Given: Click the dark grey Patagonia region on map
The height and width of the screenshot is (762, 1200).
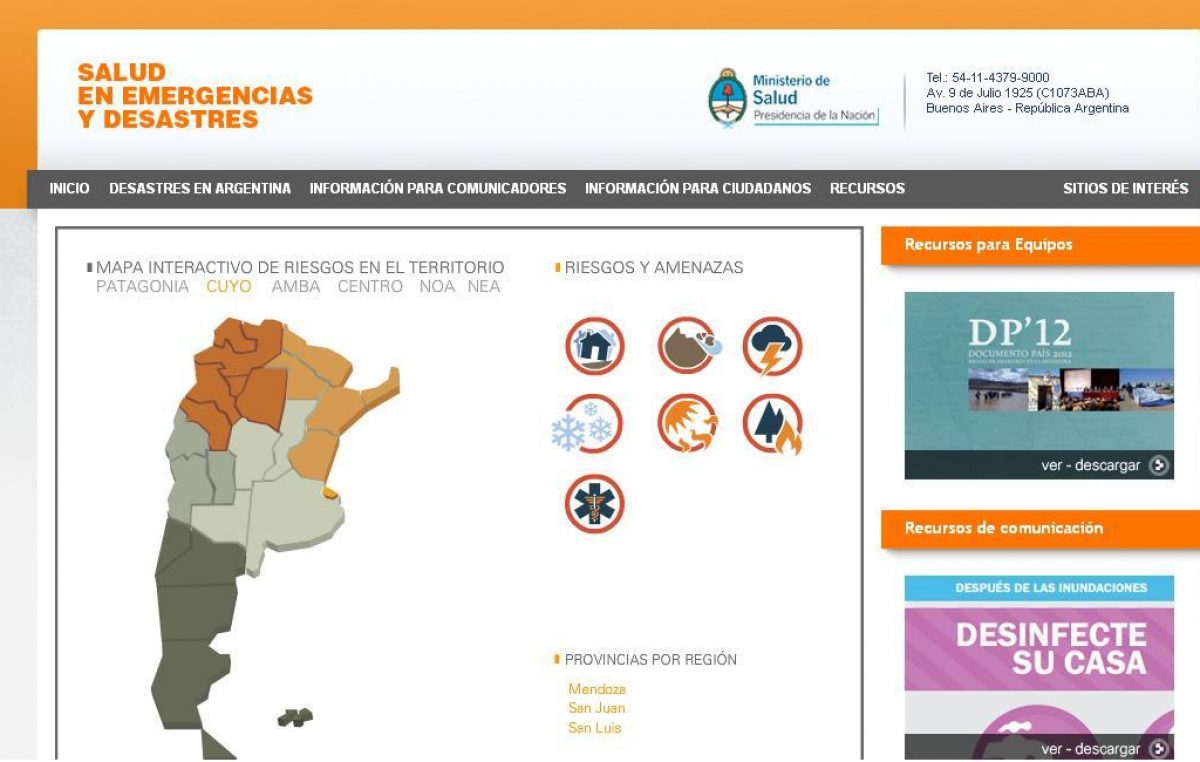Looking at the screenshot, I should [195, 620].
